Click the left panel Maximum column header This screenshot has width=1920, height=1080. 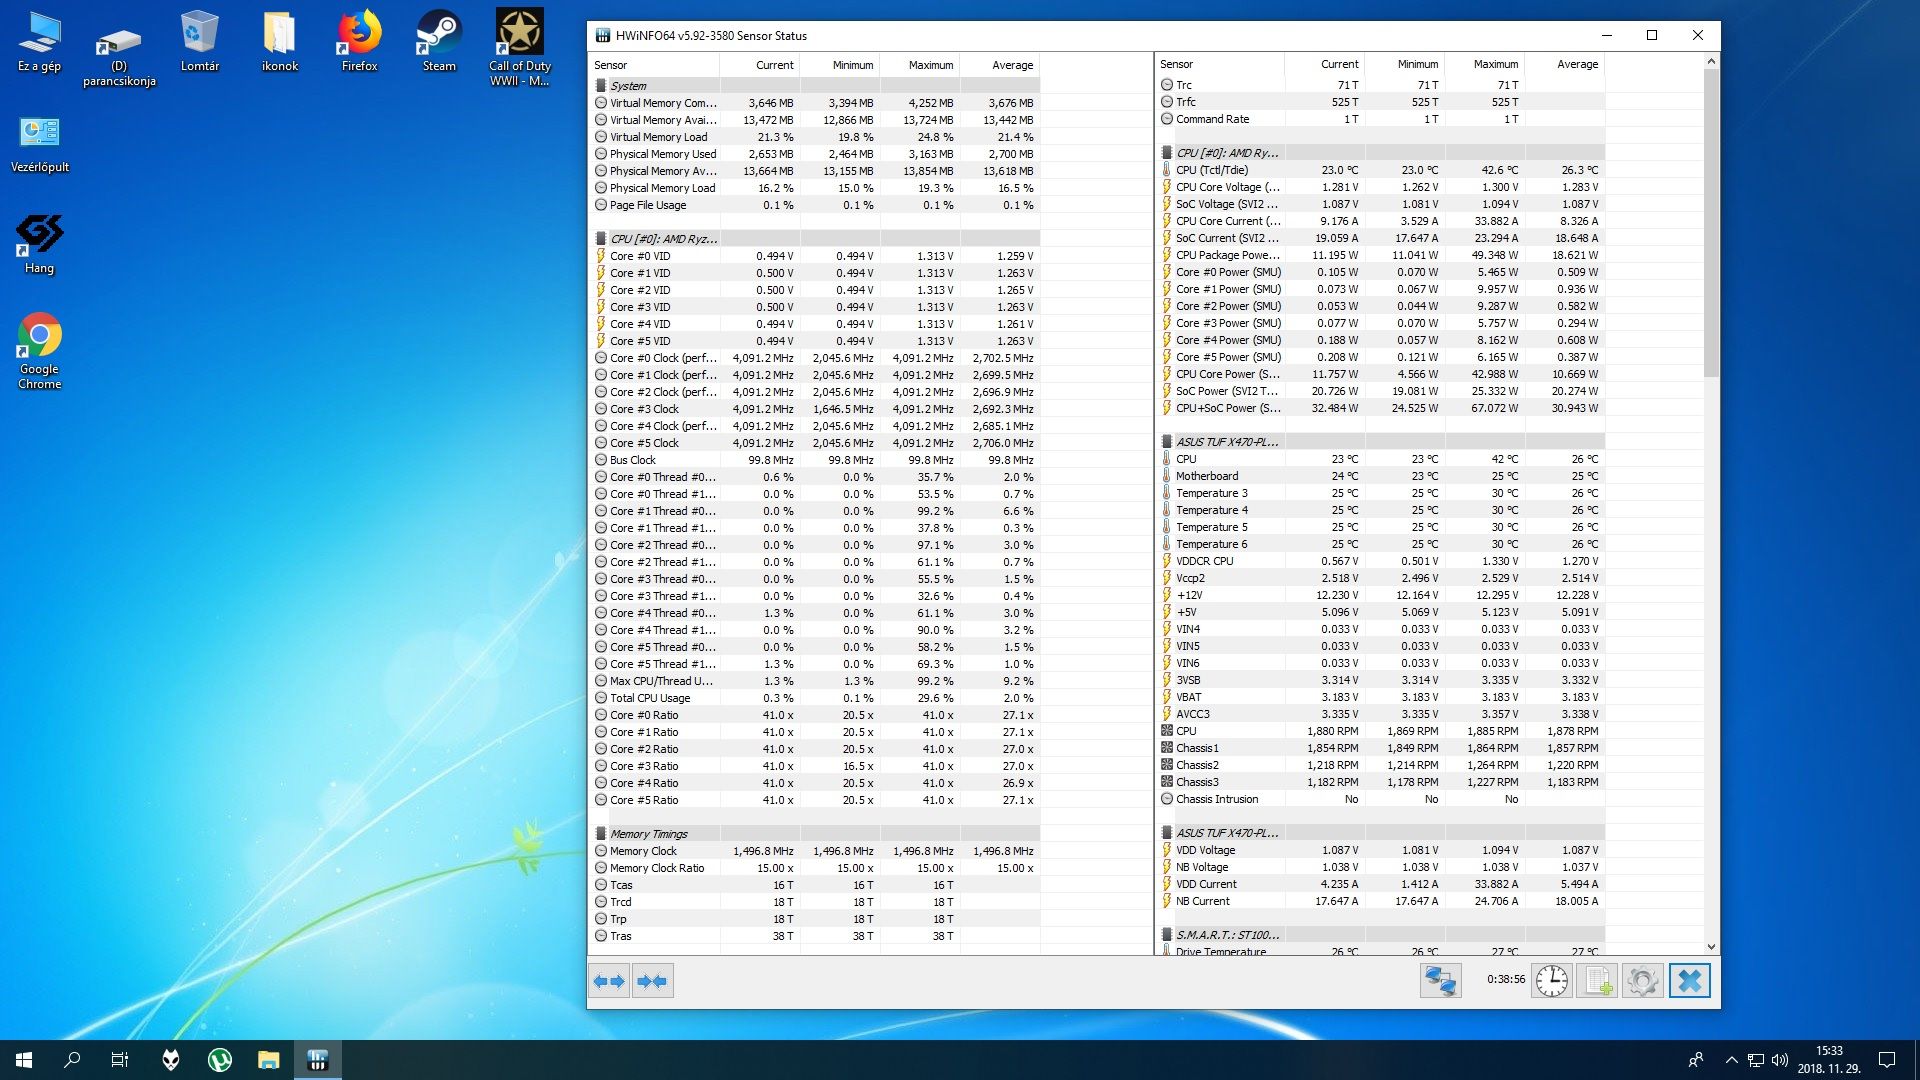coord(920,65)
